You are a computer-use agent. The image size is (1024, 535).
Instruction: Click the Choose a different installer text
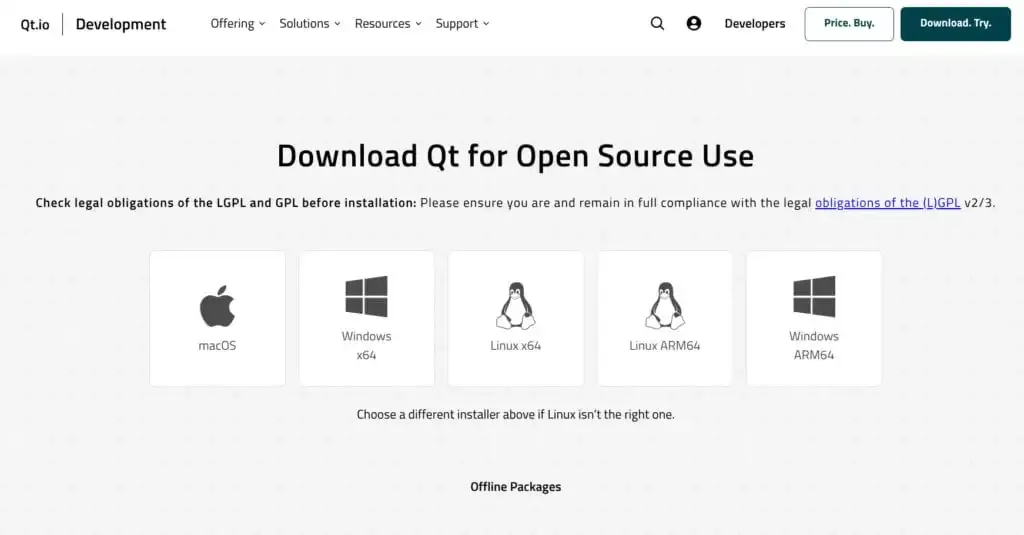click(515, 414)
